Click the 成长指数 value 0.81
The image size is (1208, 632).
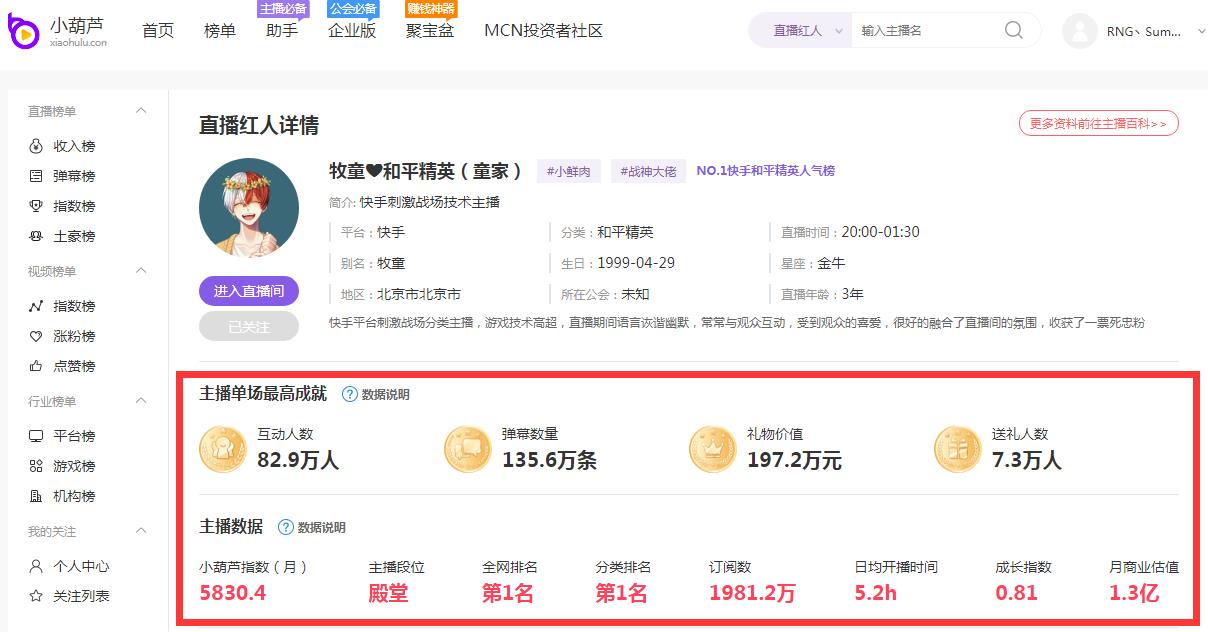click(x=1017, y=593)
